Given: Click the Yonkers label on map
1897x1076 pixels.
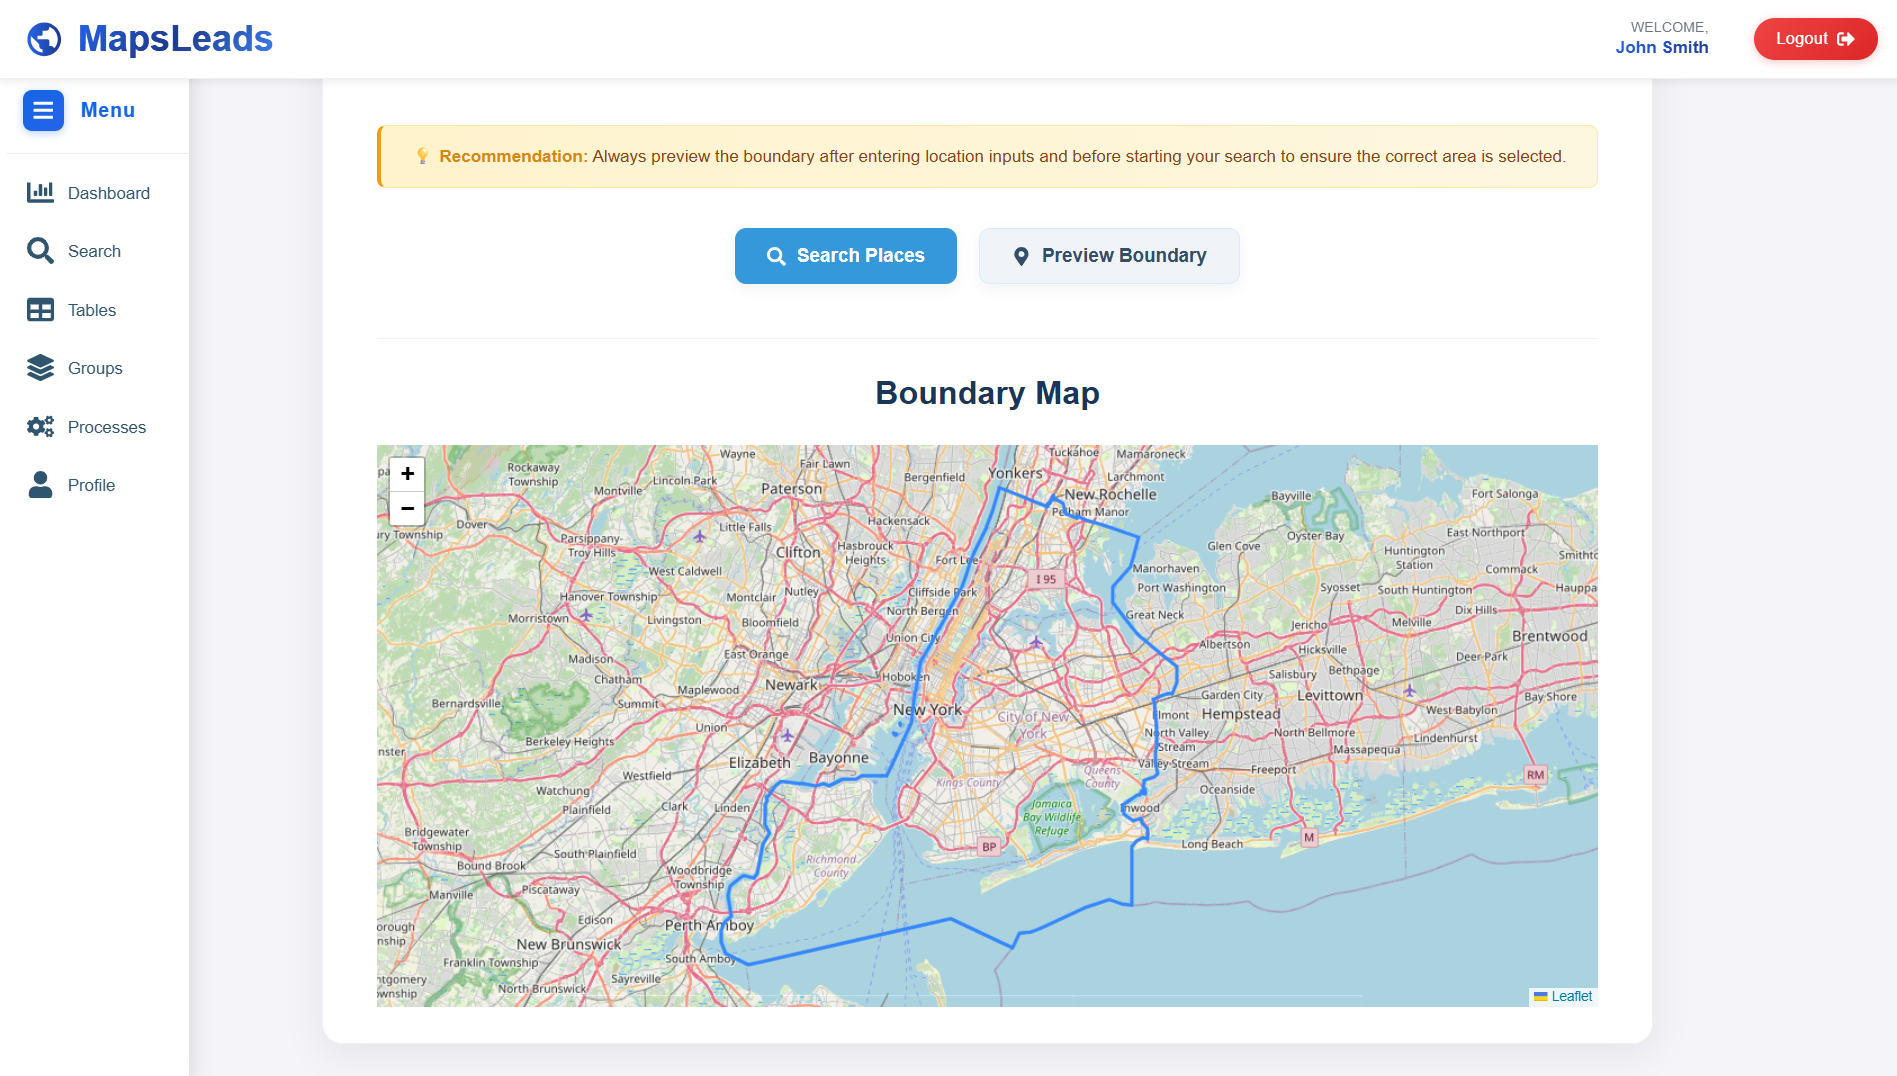Looking at the screenshot, I should coord(1015,473).
